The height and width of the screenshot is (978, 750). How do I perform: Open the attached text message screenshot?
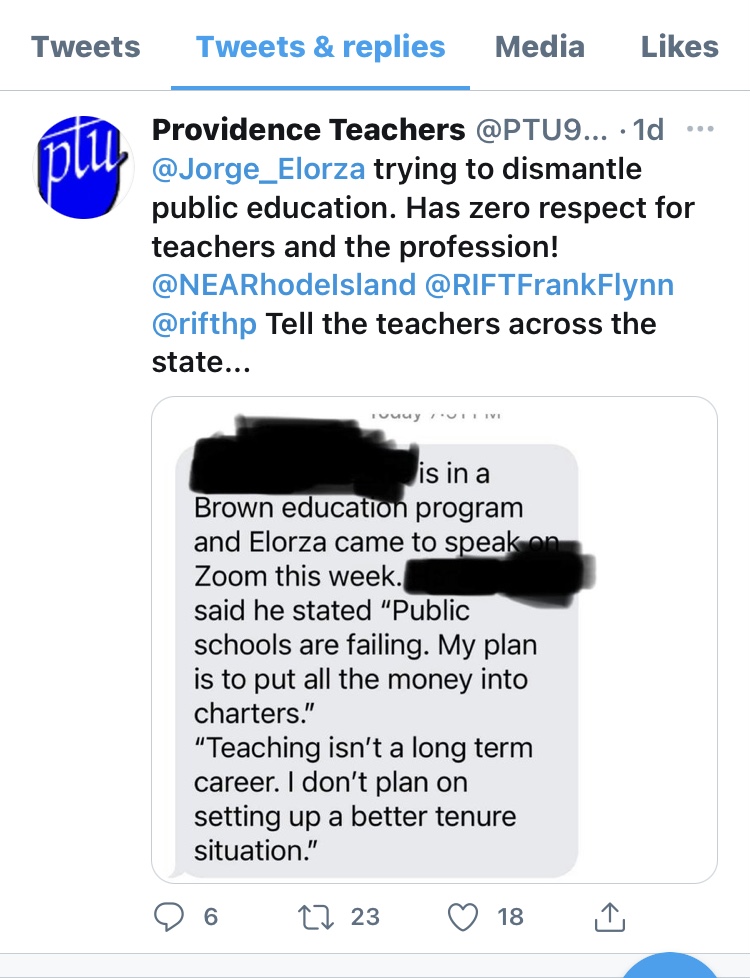(x=434, y=640)
